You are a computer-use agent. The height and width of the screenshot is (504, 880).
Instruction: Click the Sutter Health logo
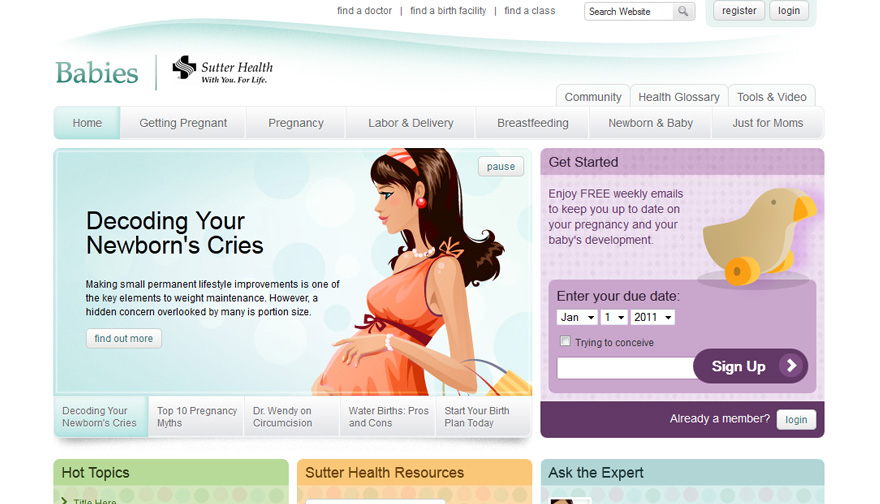tap(223, 70)
